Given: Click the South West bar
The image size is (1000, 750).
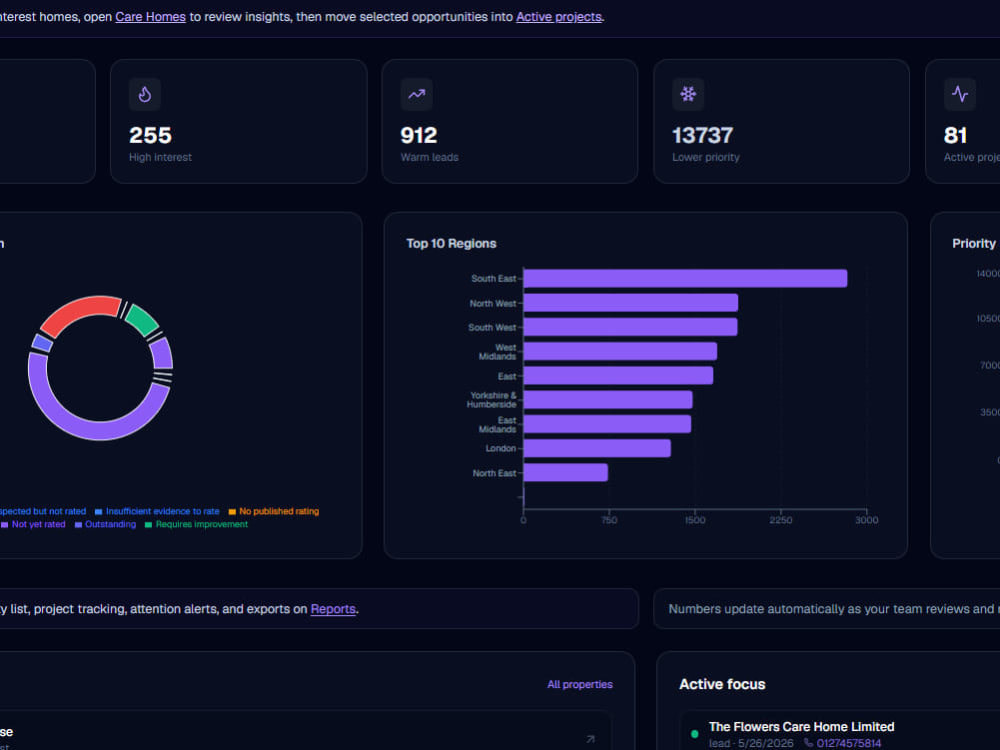Looking at the screenshot, I should tap(630, 327).
